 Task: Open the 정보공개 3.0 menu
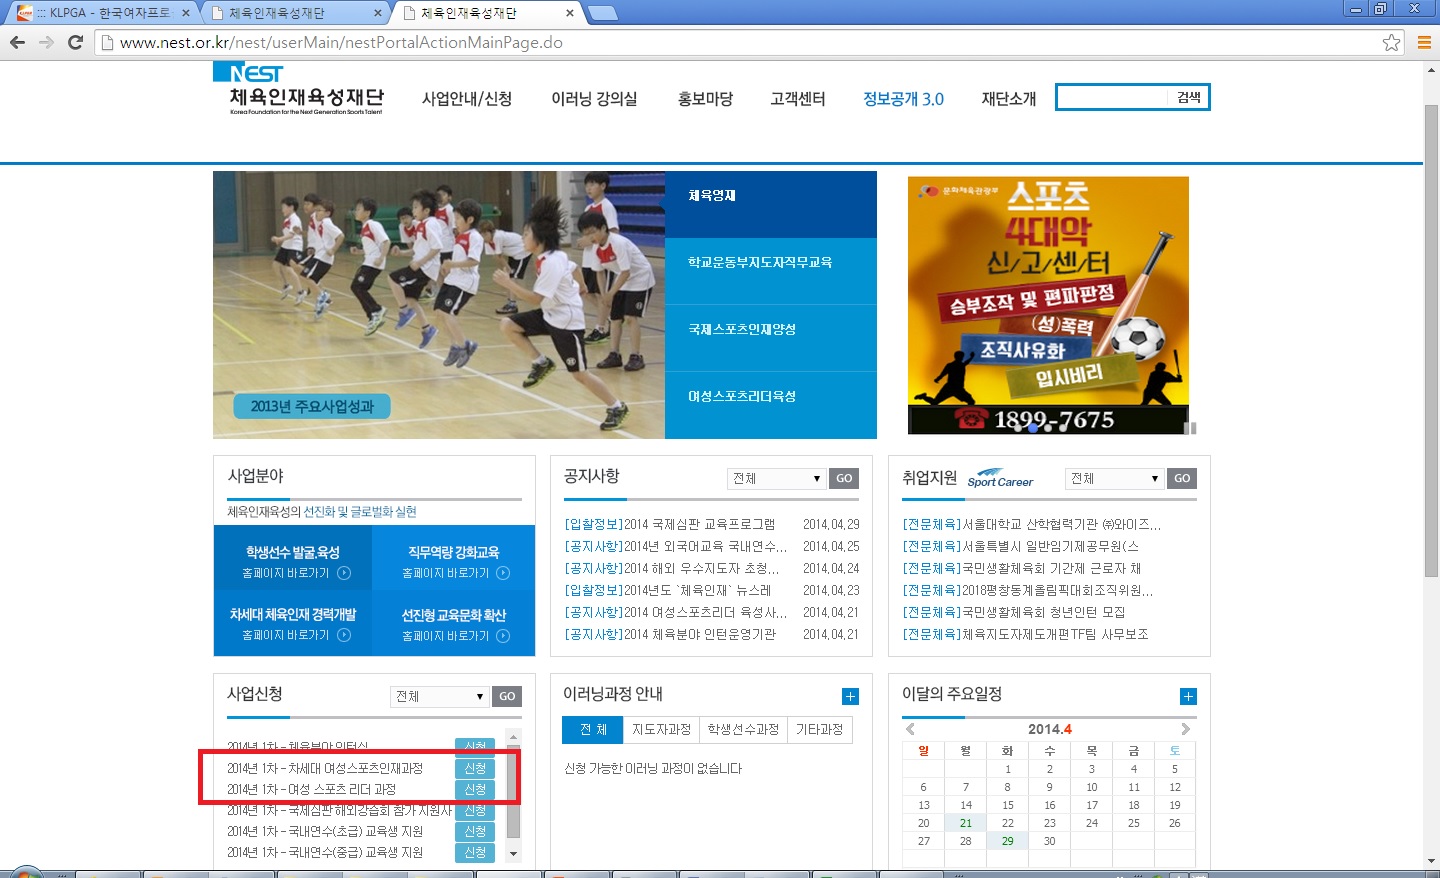coord(904,98)
